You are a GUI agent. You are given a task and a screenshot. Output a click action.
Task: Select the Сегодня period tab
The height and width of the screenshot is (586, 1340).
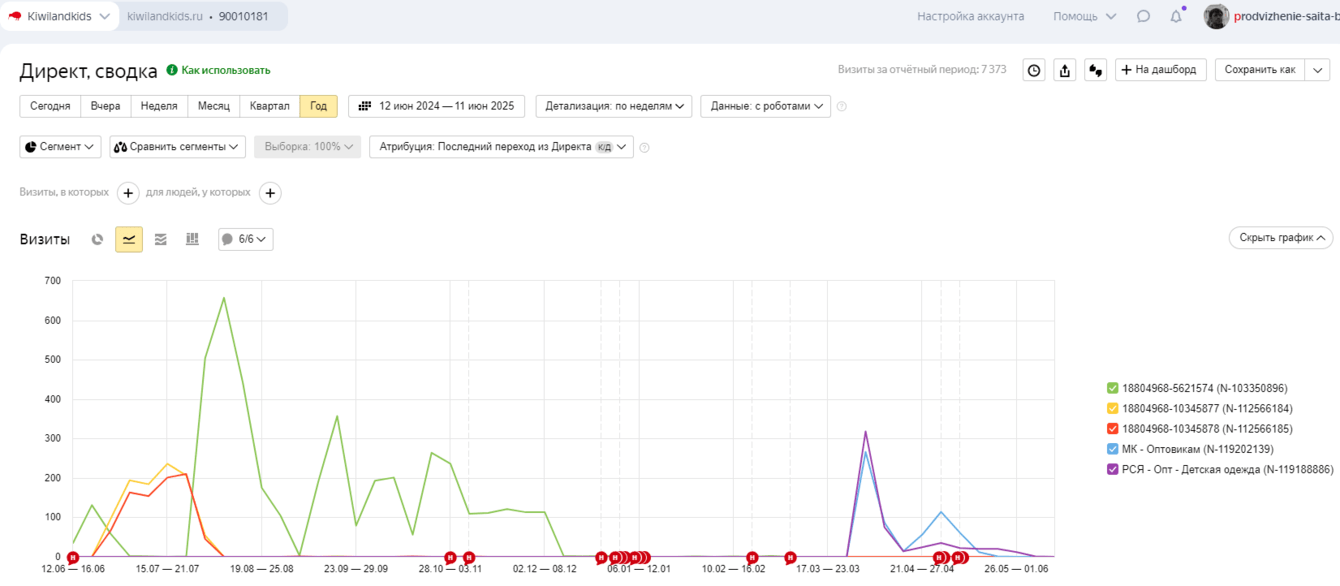[50, 106]
